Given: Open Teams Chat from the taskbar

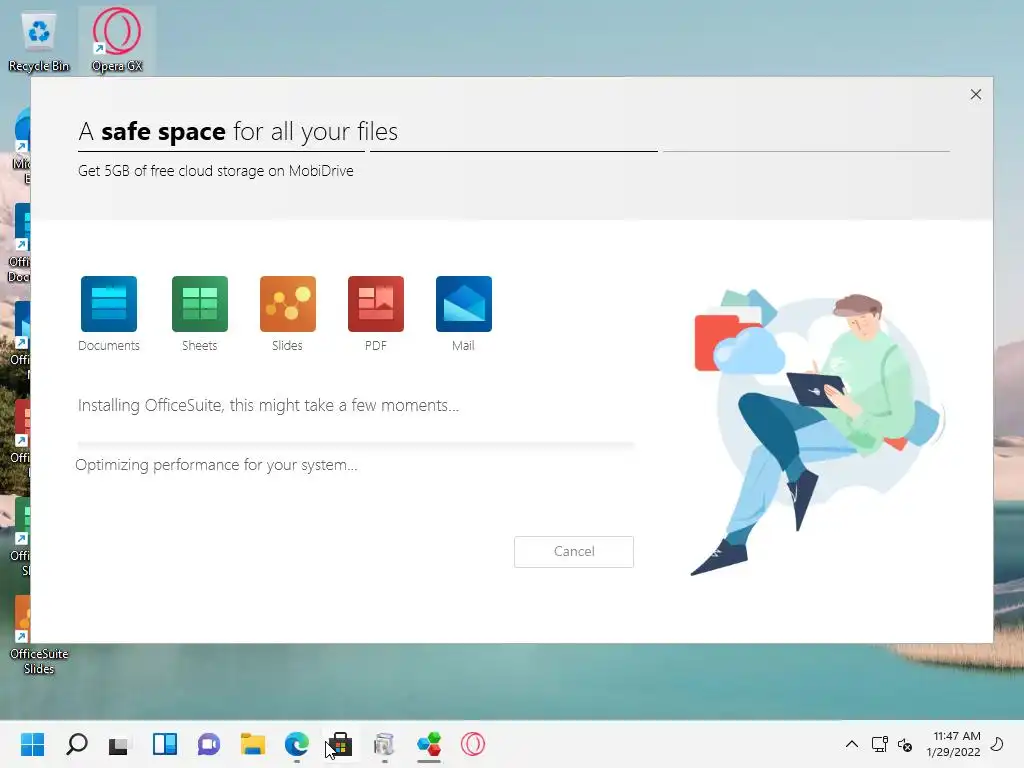Looking at the screenshot, I should pyautogui.click(x=209, y=744).
